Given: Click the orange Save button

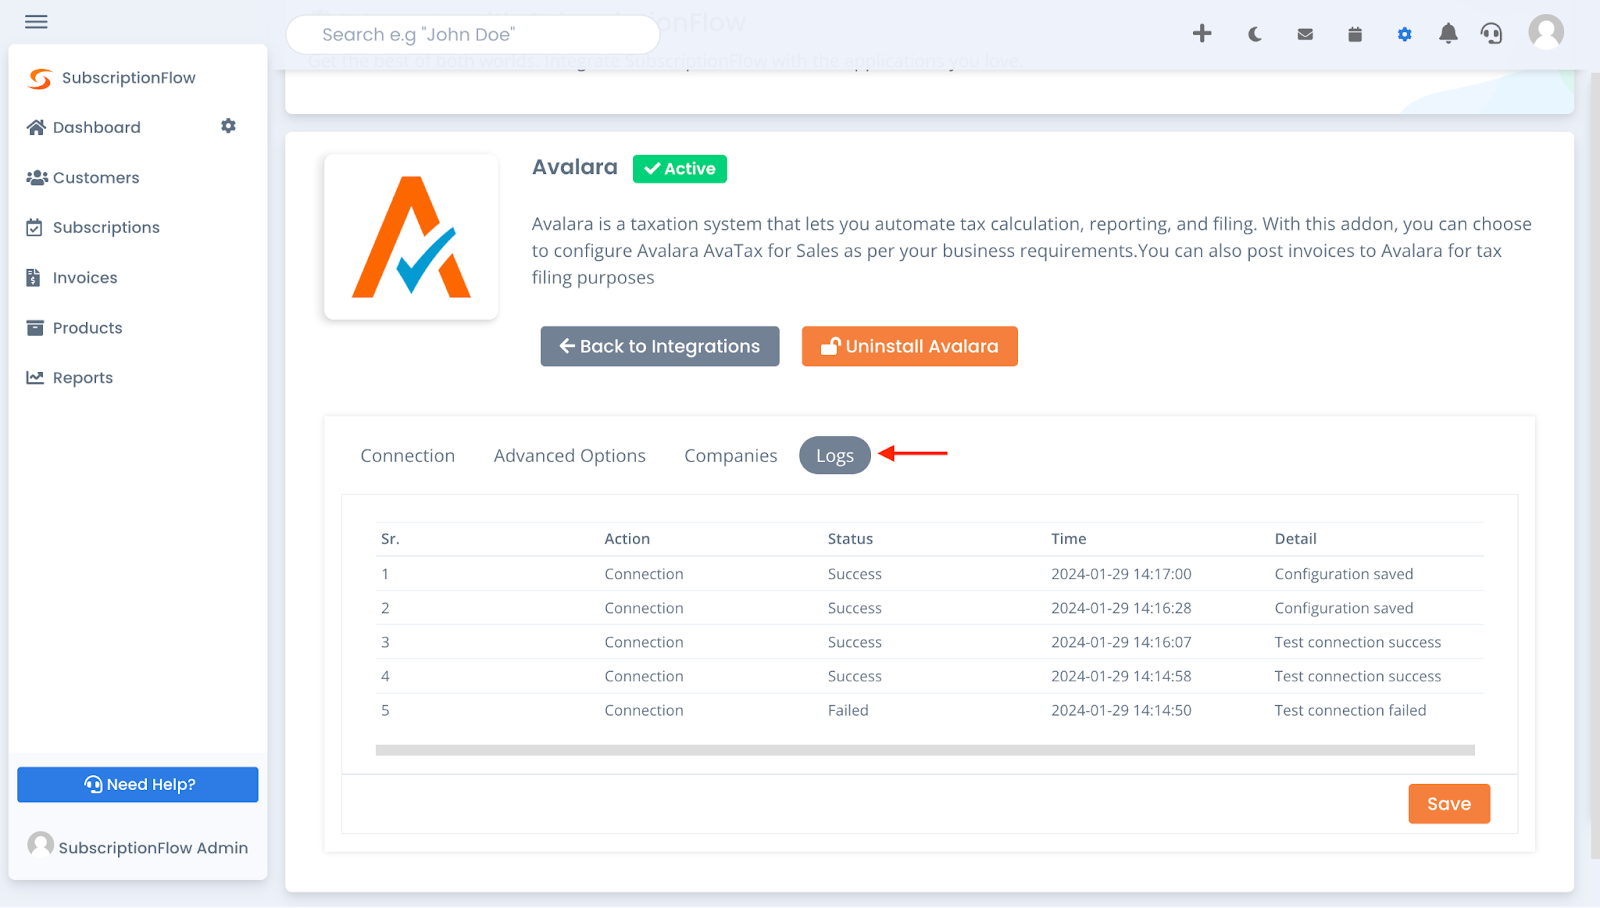Looking at the screenshot, I should click(1449, 803).
